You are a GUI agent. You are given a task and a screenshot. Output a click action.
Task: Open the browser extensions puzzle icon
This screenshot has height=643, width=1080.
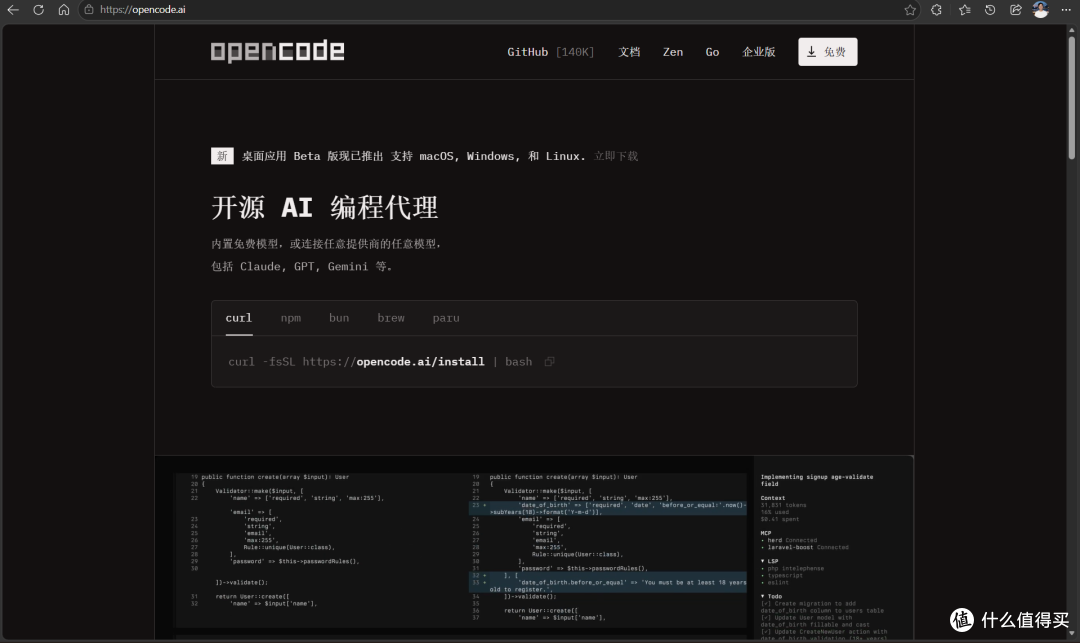click(x=936, y=10)
